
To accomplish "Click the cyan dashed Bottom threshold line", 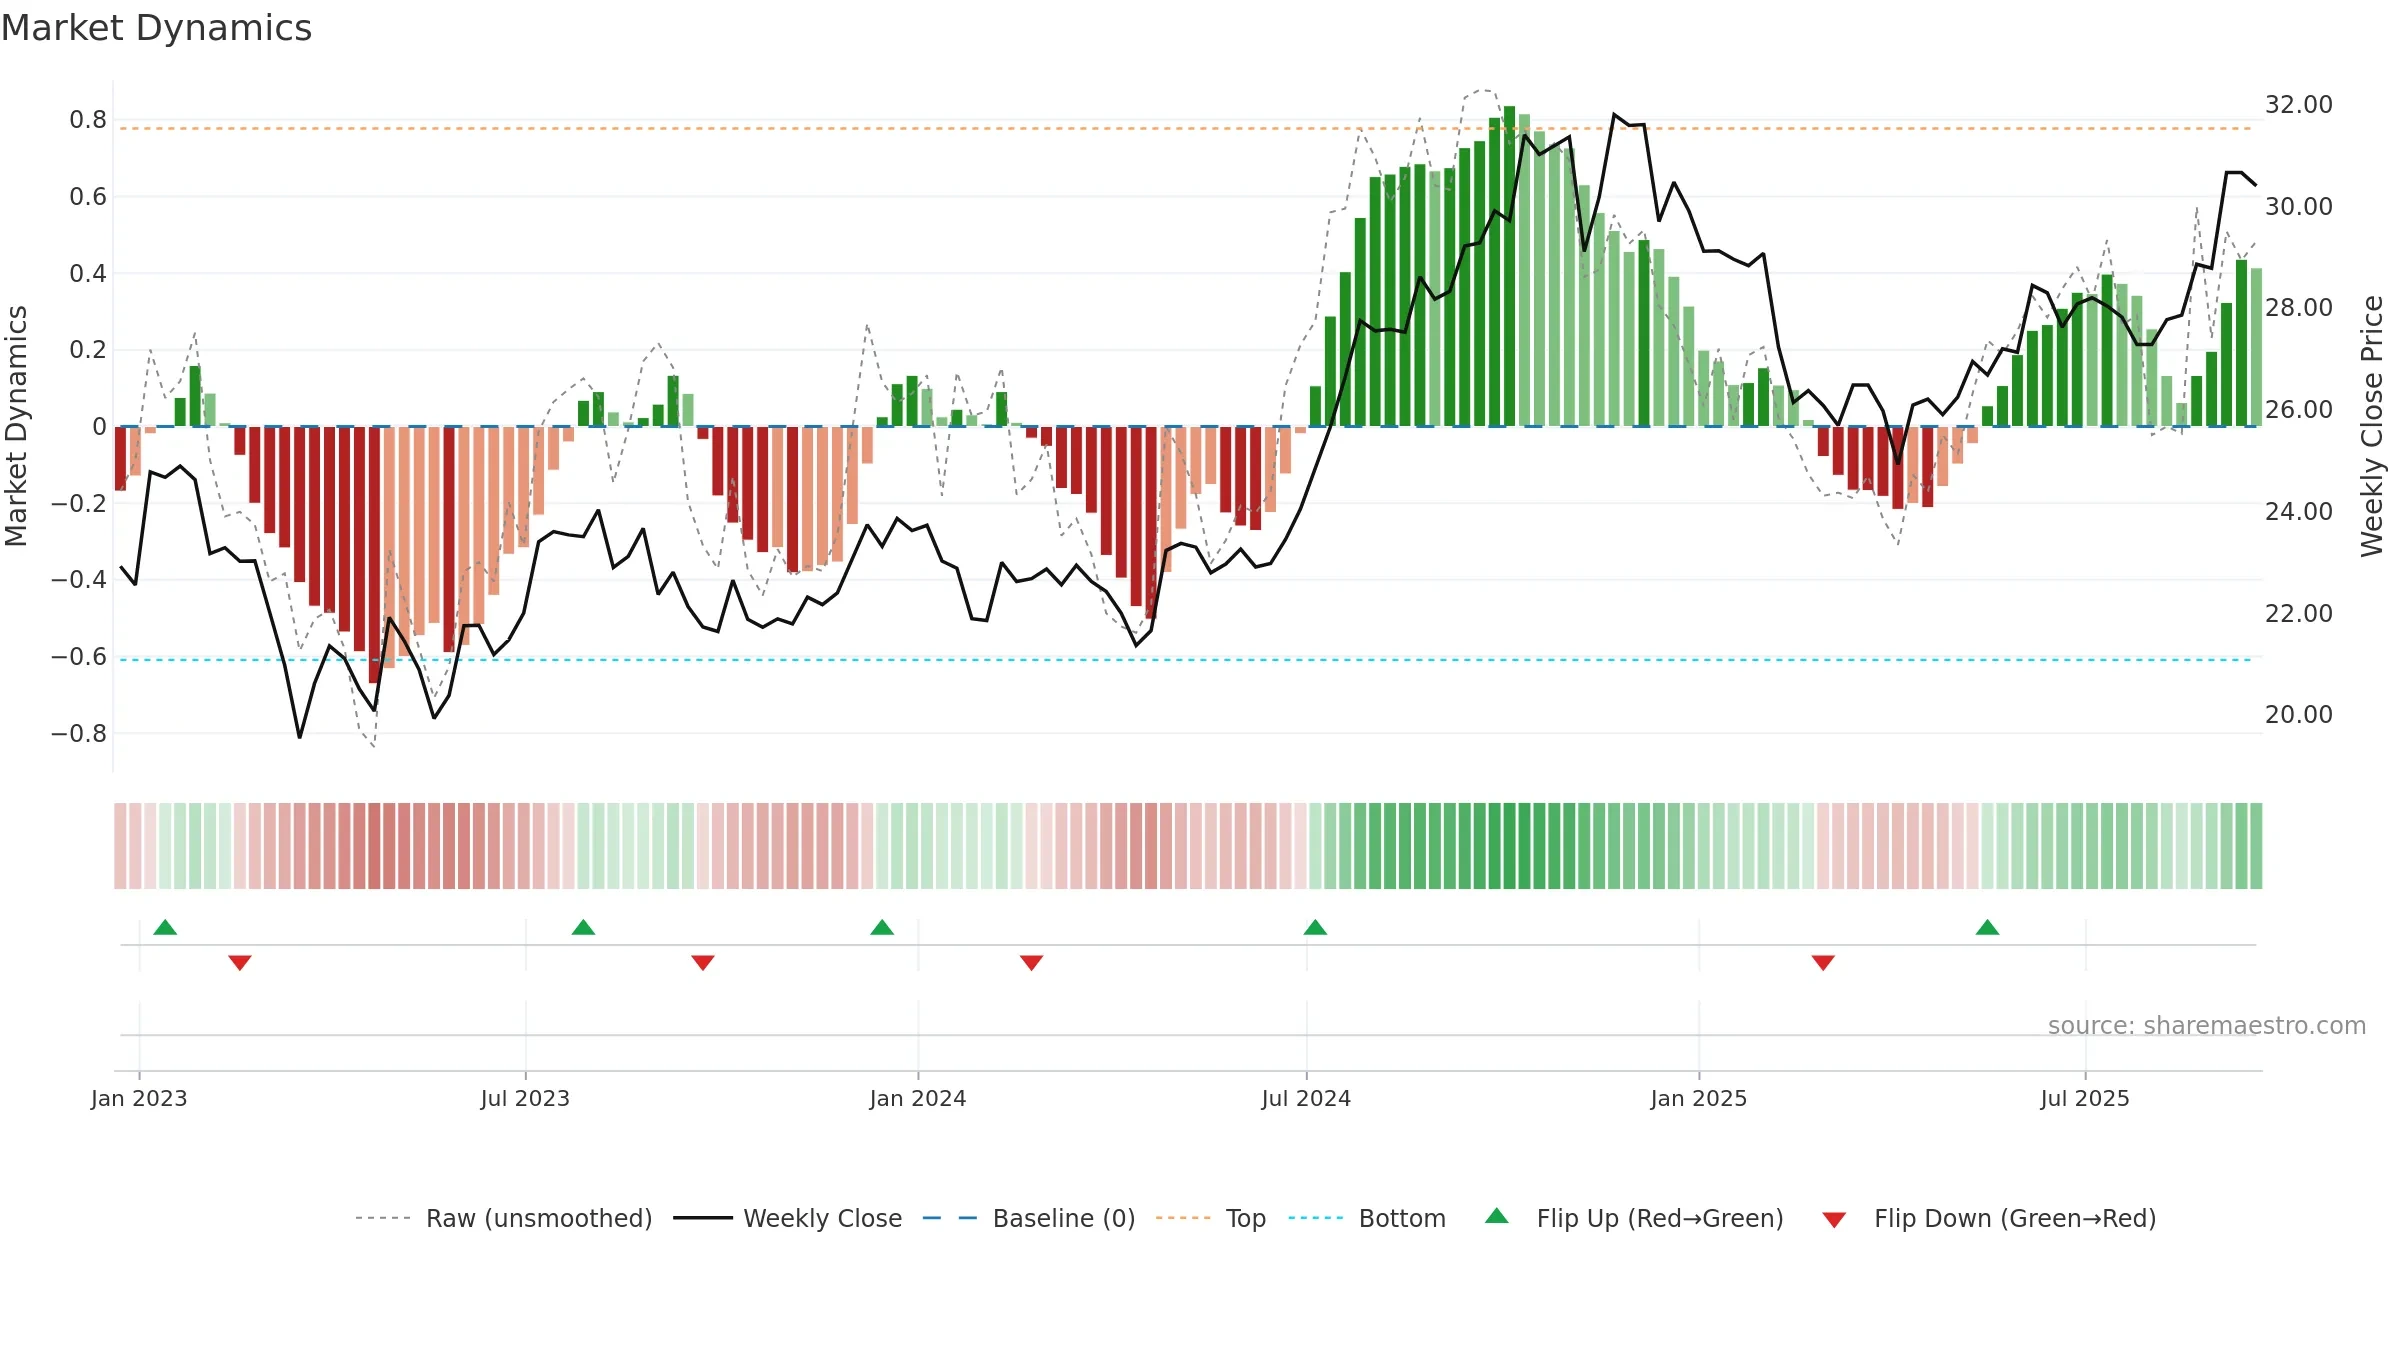I will coord(1185,660).
